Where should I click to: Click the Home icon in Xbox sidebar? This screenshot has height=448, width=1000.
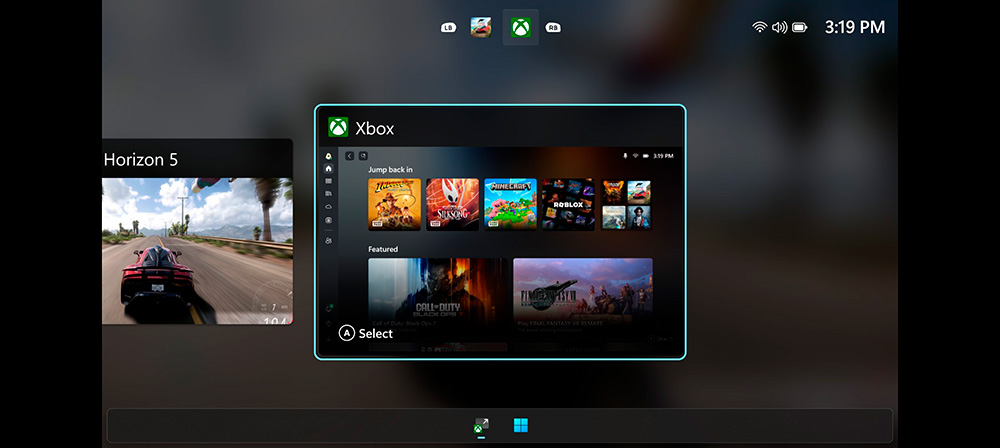pyautogui.click(x=328, y=169)
